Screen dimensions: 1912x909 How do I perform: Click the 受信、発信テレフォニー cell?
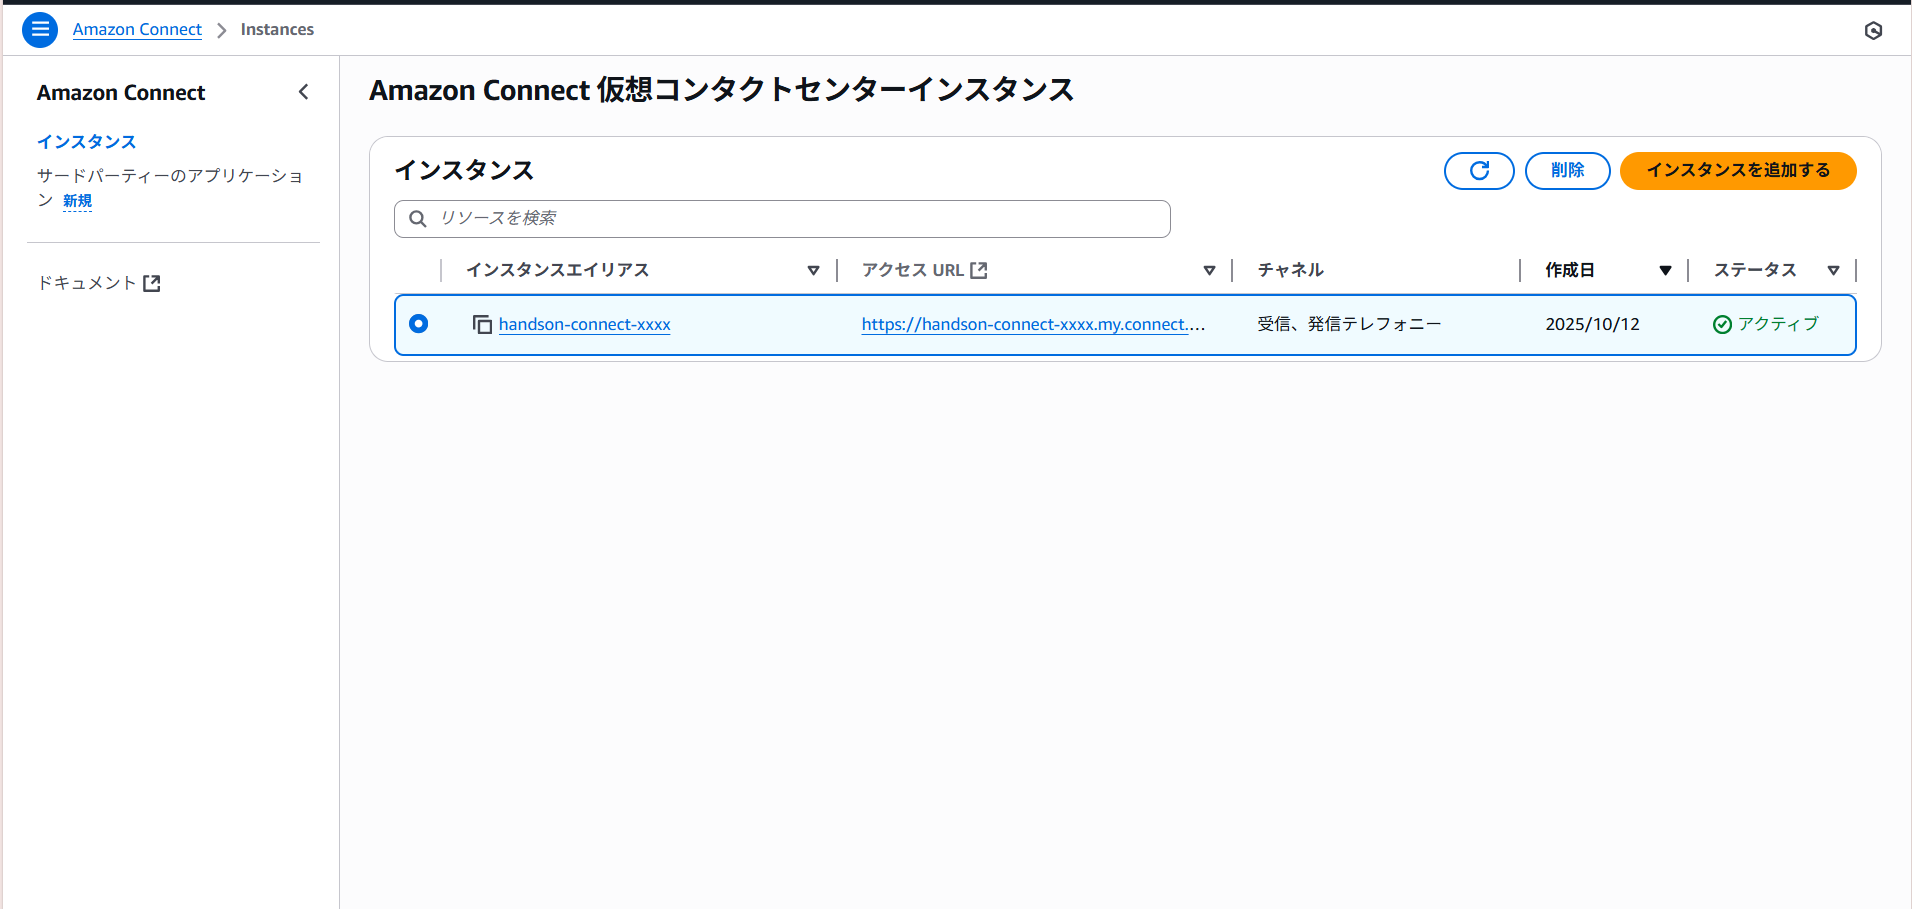1349,324
